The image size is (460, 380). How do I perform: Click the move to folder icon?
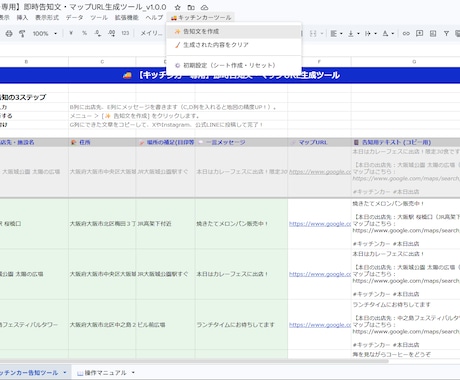click(x=191, y=7)
